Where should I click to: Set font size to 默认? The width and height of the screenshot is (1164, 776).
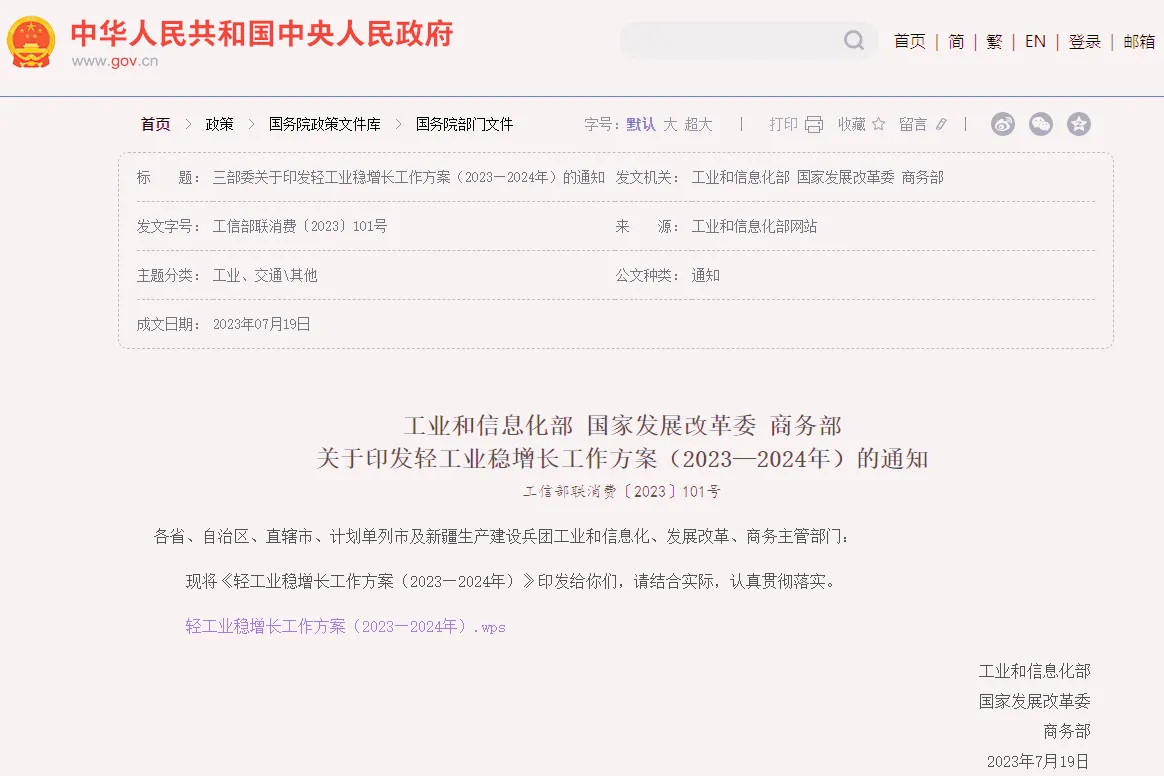click(x=641, y=124)
